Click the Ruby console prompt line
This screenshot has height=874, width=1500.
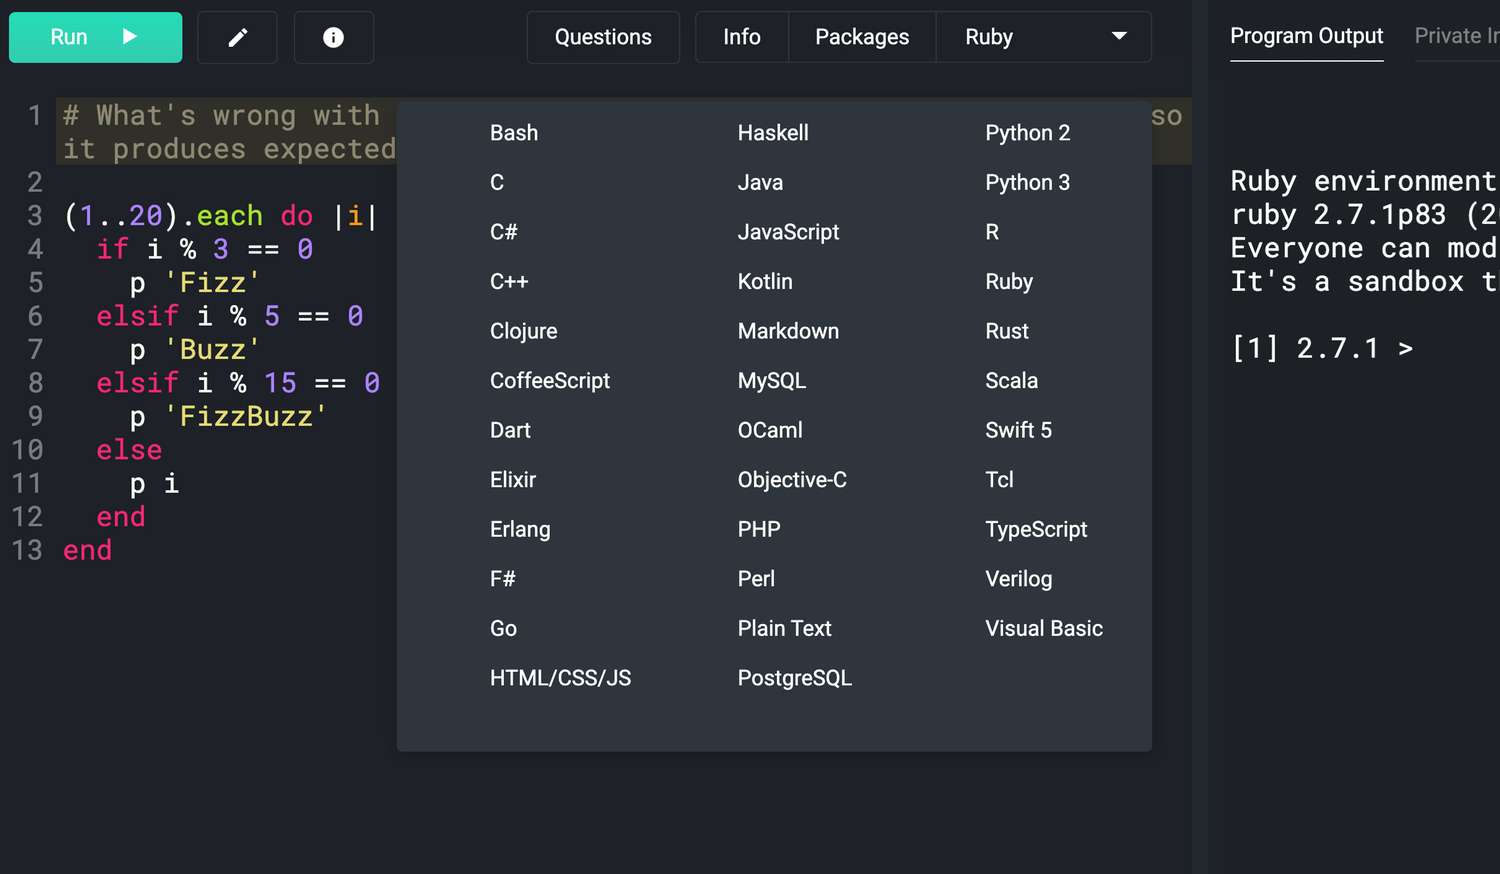point(1322,348)
